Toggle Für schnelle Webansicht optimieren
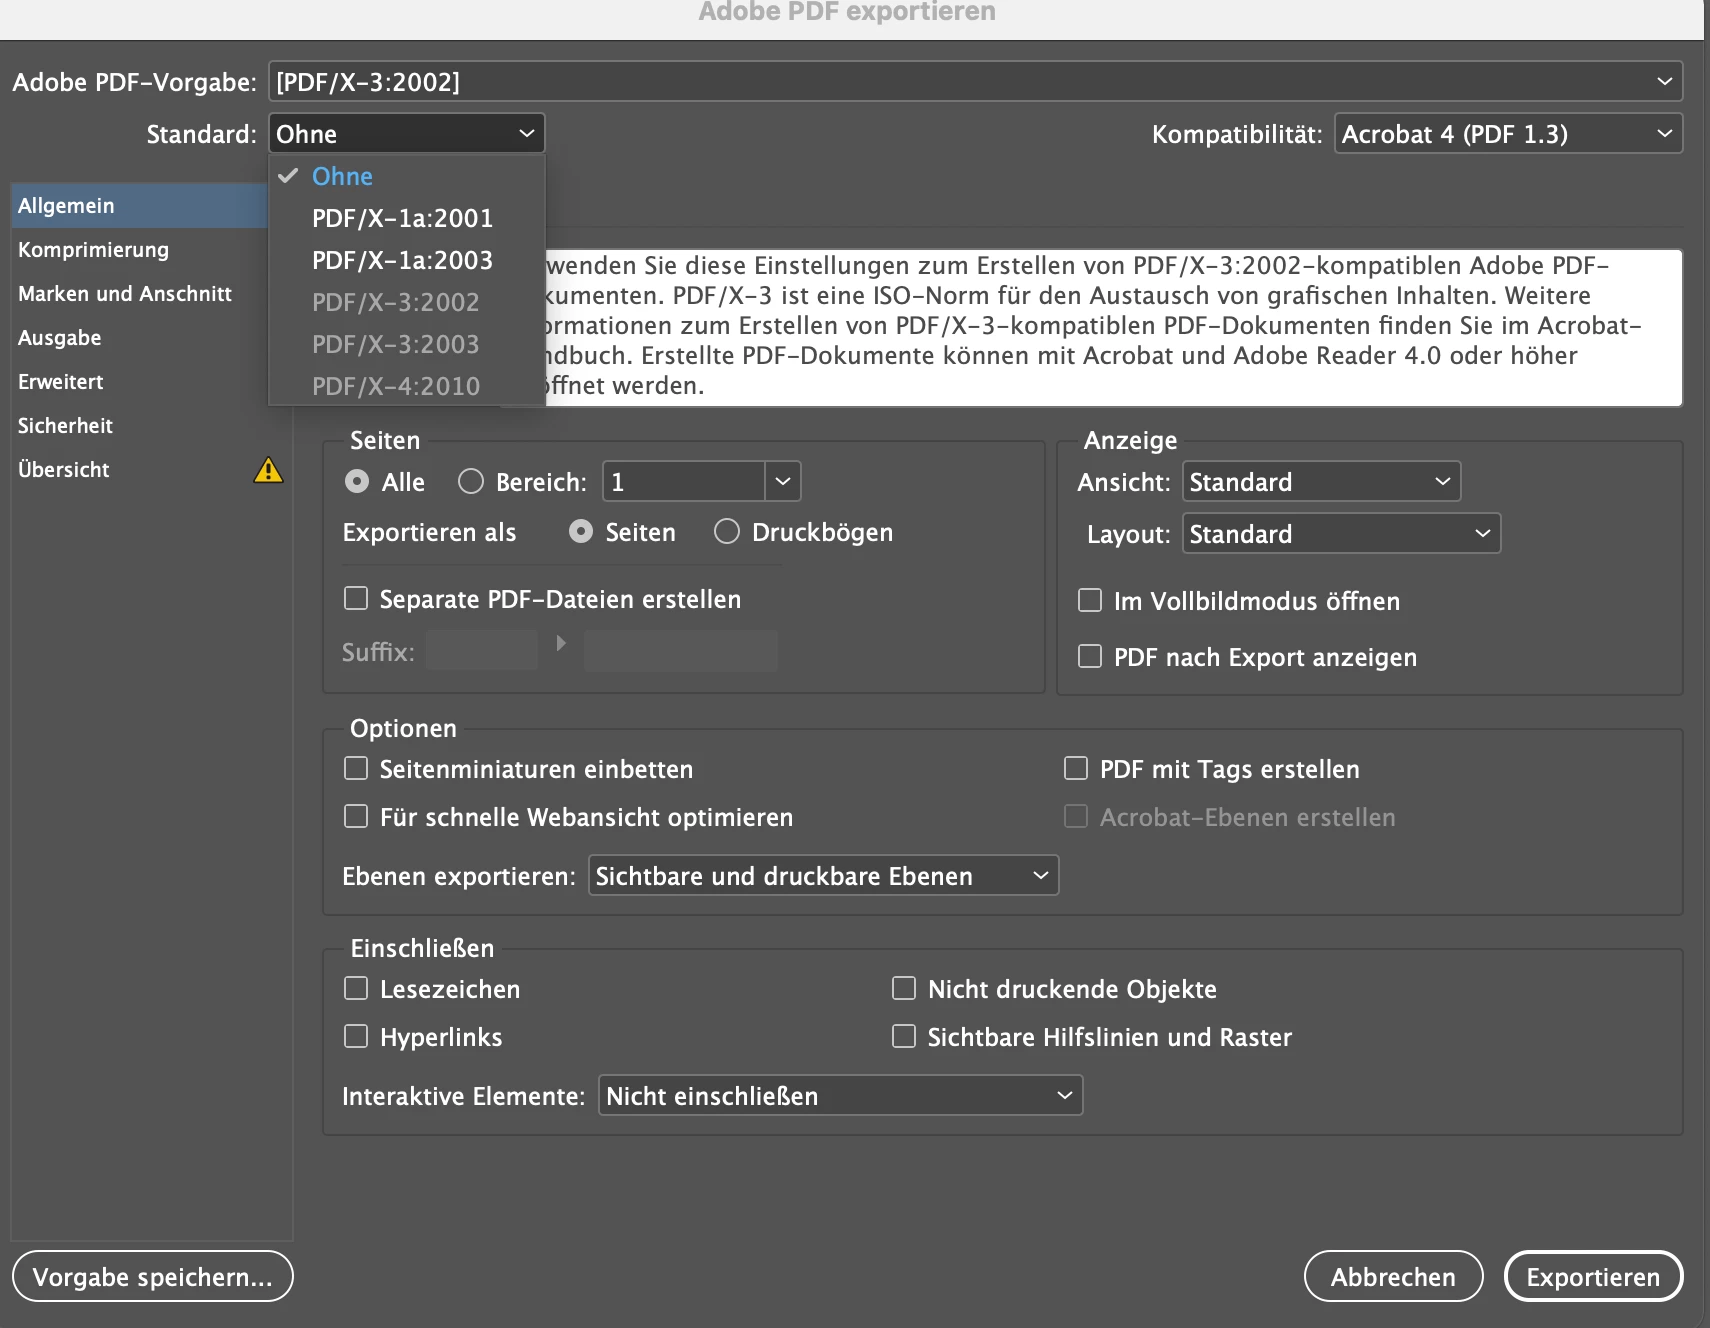1710x1328 pixels. coord(356,816)
